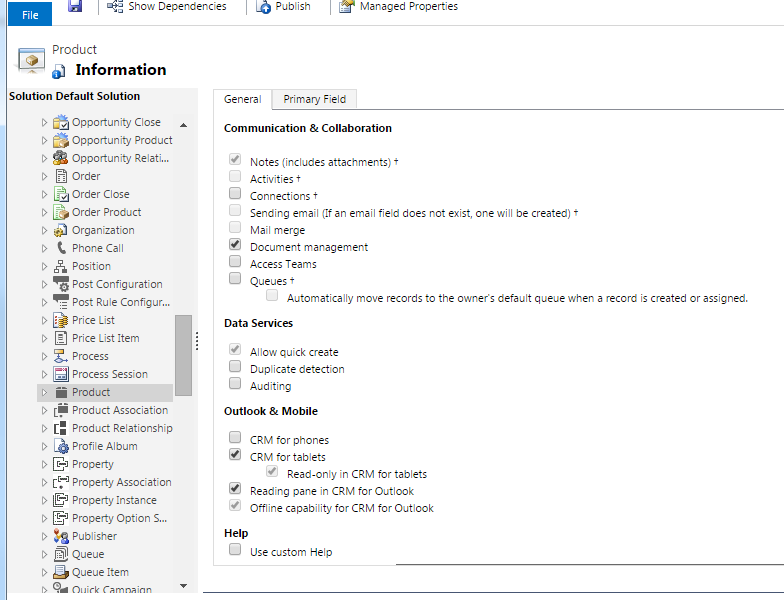
Task: Click the Save disk icon in toolbar
Action: click(x=75, y=7)
